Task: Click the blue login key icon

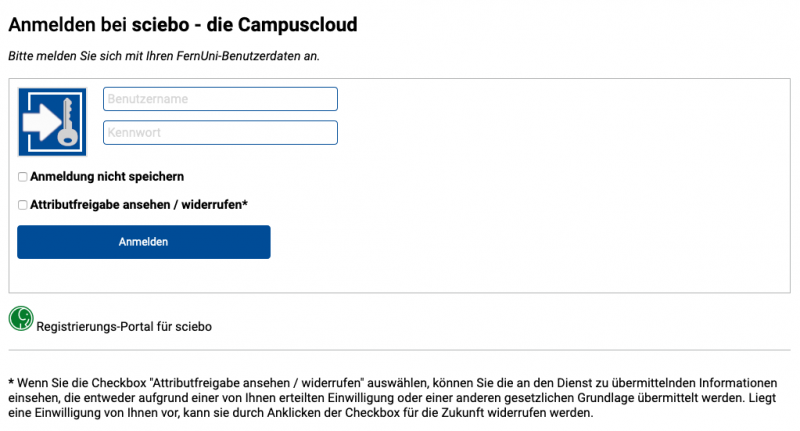Action: pos(52,122)
